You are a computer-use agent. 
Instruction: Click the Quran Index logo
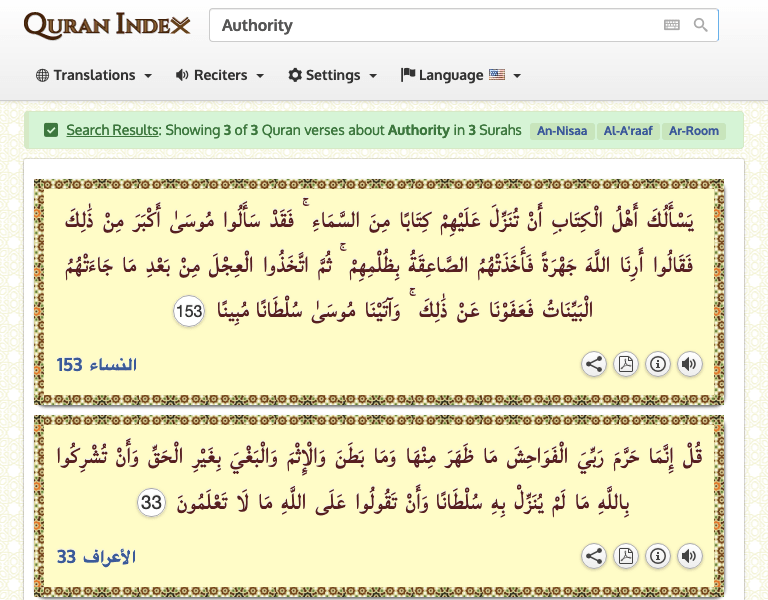pyautogui.click(x=107, y=25)
